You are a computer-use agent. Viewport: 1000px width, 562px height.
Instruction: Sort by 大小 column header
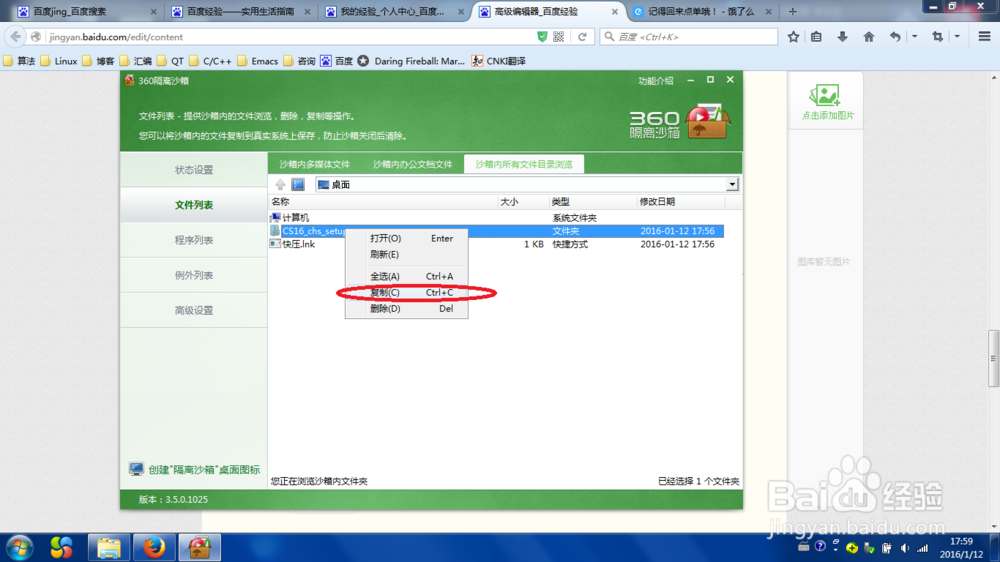[524, 202]
